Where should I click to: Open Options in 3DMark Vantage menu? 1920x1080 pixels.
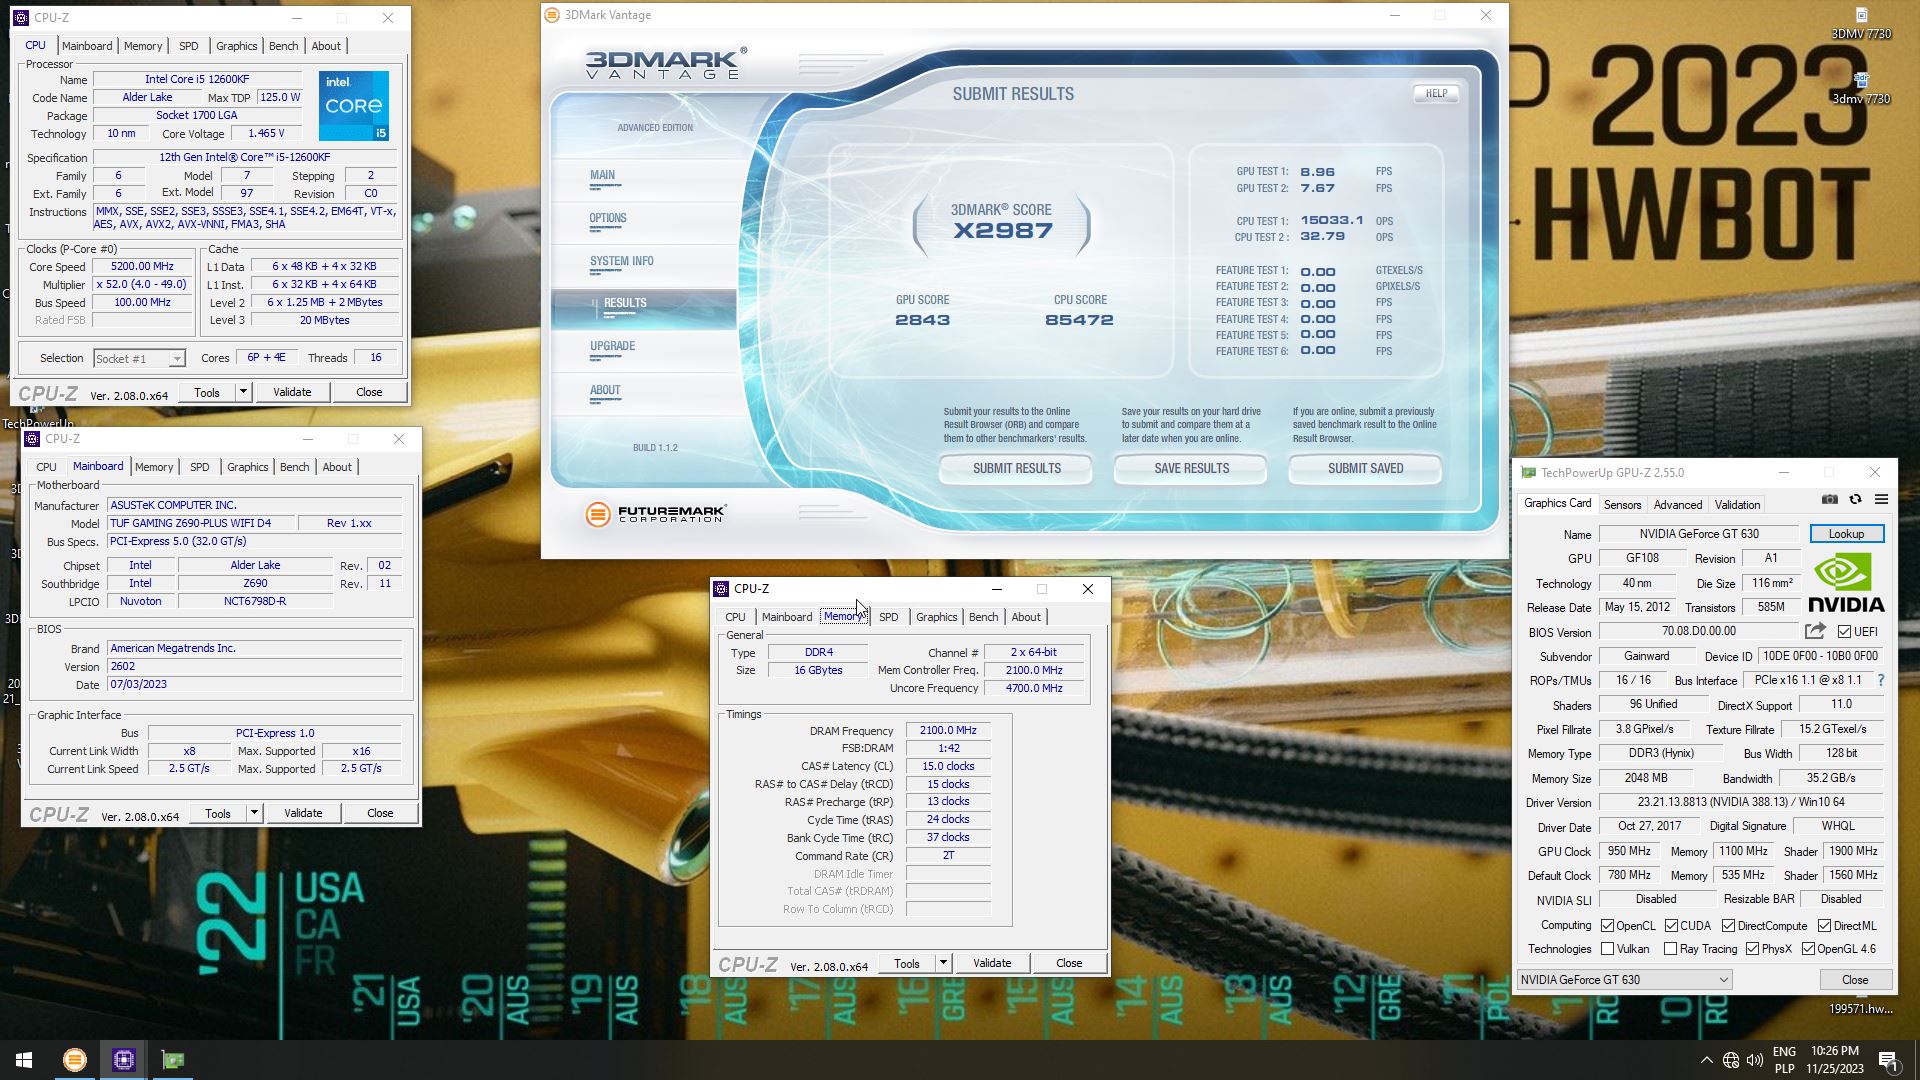pyautogui.click(x=608, y=218)
